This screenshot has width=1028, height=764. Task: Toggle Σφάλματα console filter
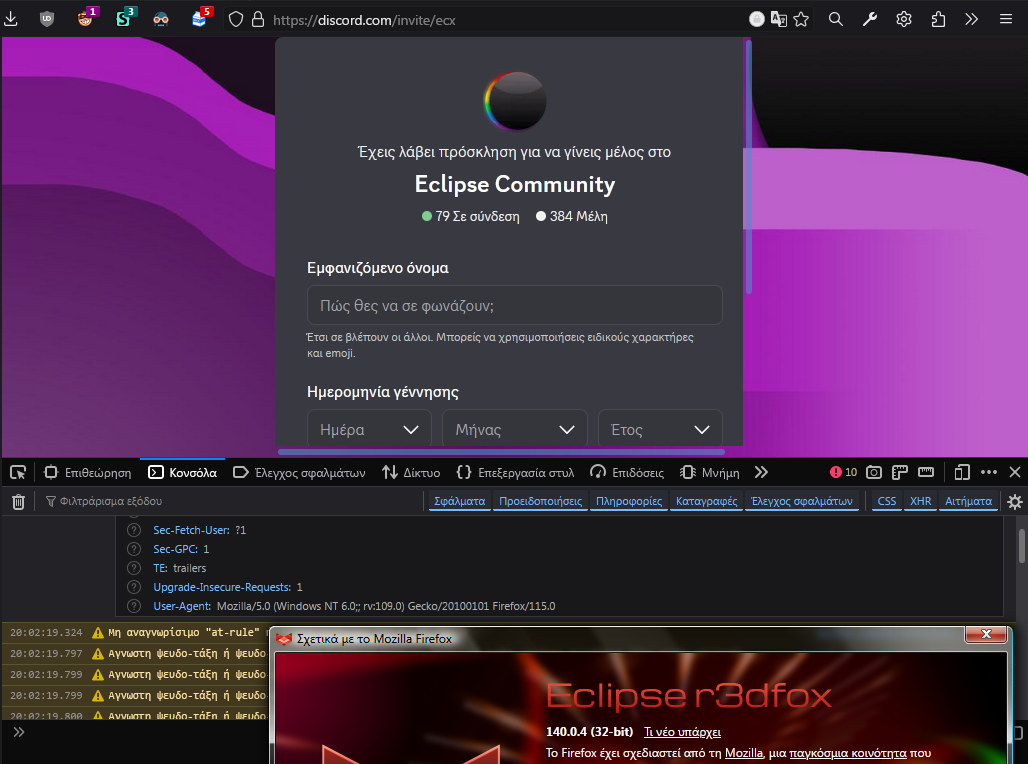pyautogui.click(x=460, y=501)
